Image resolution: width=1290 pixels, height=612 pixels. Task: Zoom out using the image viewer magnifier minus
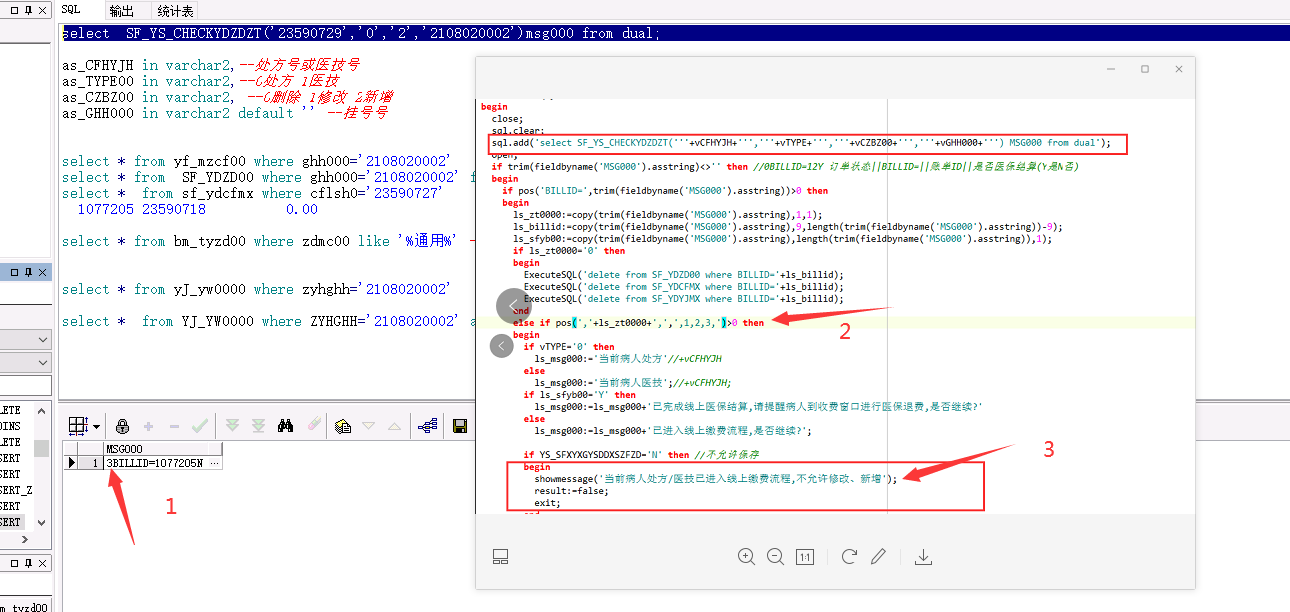point(775,556)
